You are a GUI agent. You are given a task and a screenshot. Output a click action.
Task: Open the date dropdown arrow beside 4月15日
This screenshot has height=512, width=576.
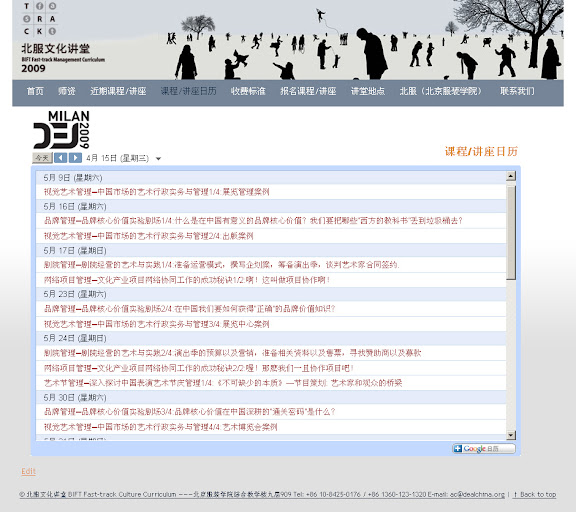tap(158, 159)
